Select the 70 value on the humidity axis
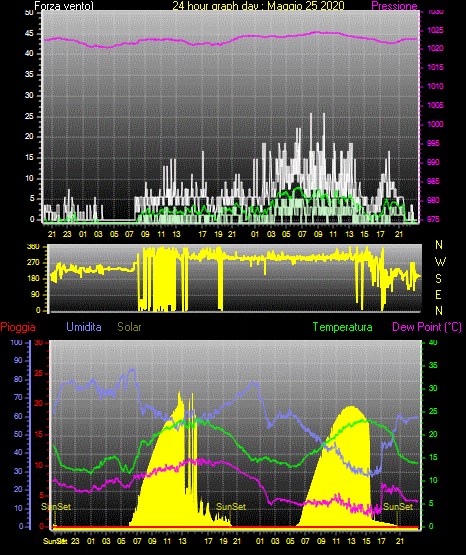Image resolution: width=466 pixels, height=555 pixels. coord(18,397)
